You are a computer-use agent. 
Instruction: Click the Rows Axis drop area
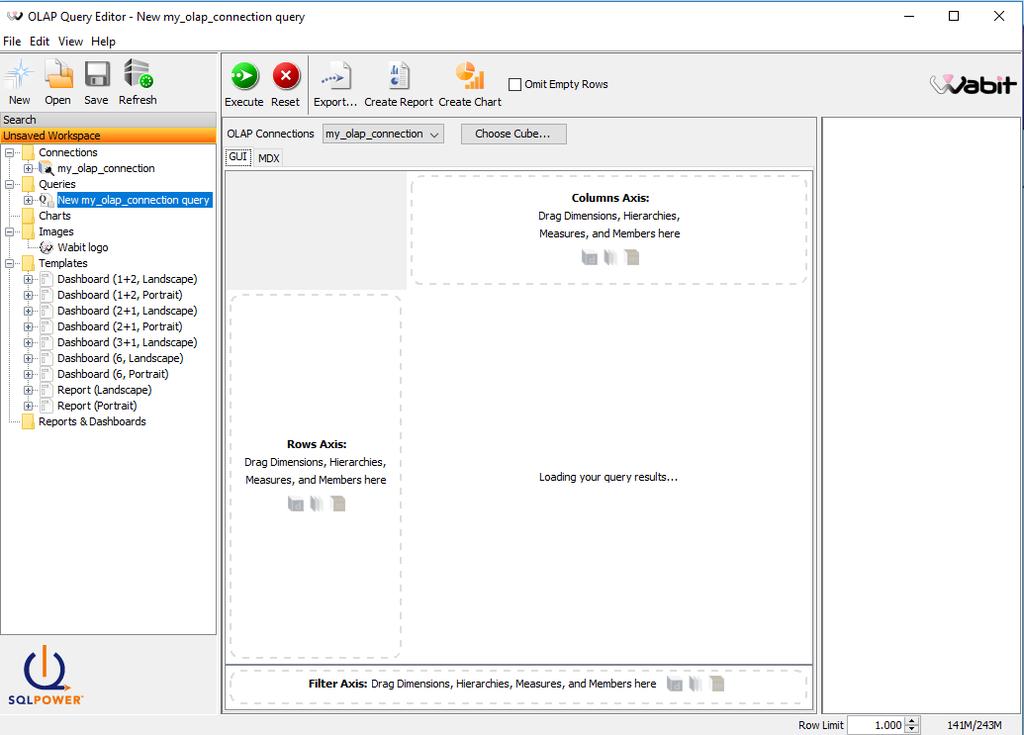315,476
